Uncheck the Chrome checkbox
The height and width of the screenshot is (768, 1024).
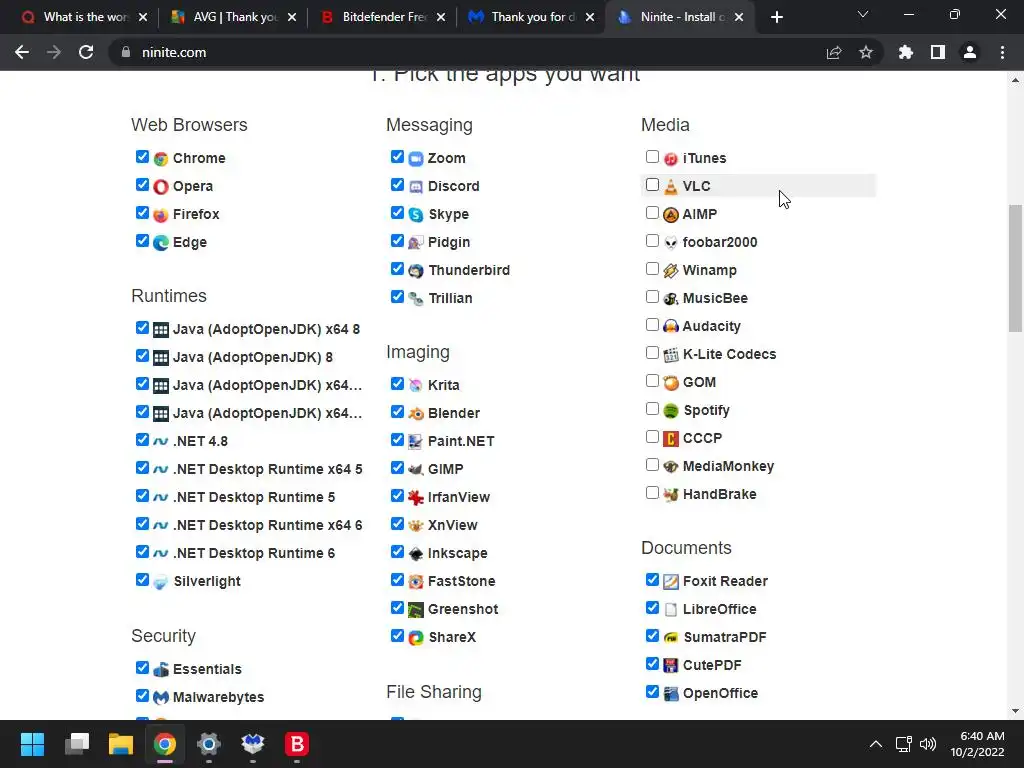pos(142,157)
